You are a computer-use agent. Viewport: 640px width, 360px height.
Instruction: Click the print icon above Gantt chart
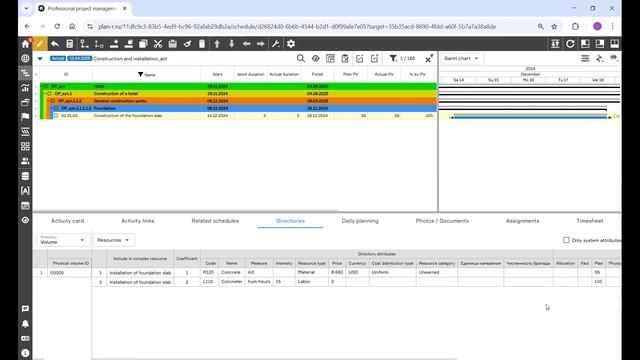pyautogui.click(x=614, y=58)
